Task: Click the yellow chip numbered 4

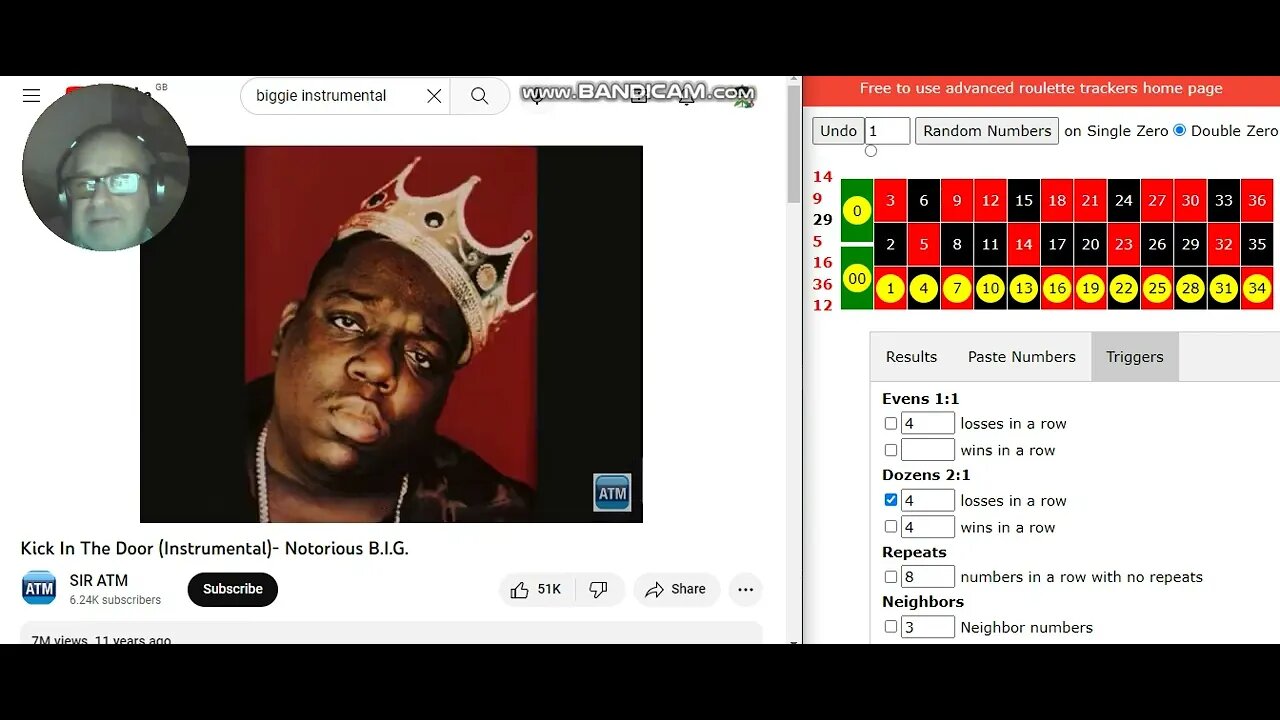Action: coord(923,289)
